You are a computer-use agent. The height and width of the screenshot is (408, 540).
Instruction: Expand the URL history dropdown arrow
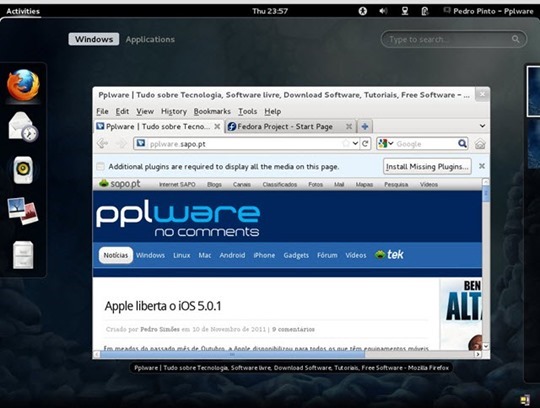tap(355, 144)
